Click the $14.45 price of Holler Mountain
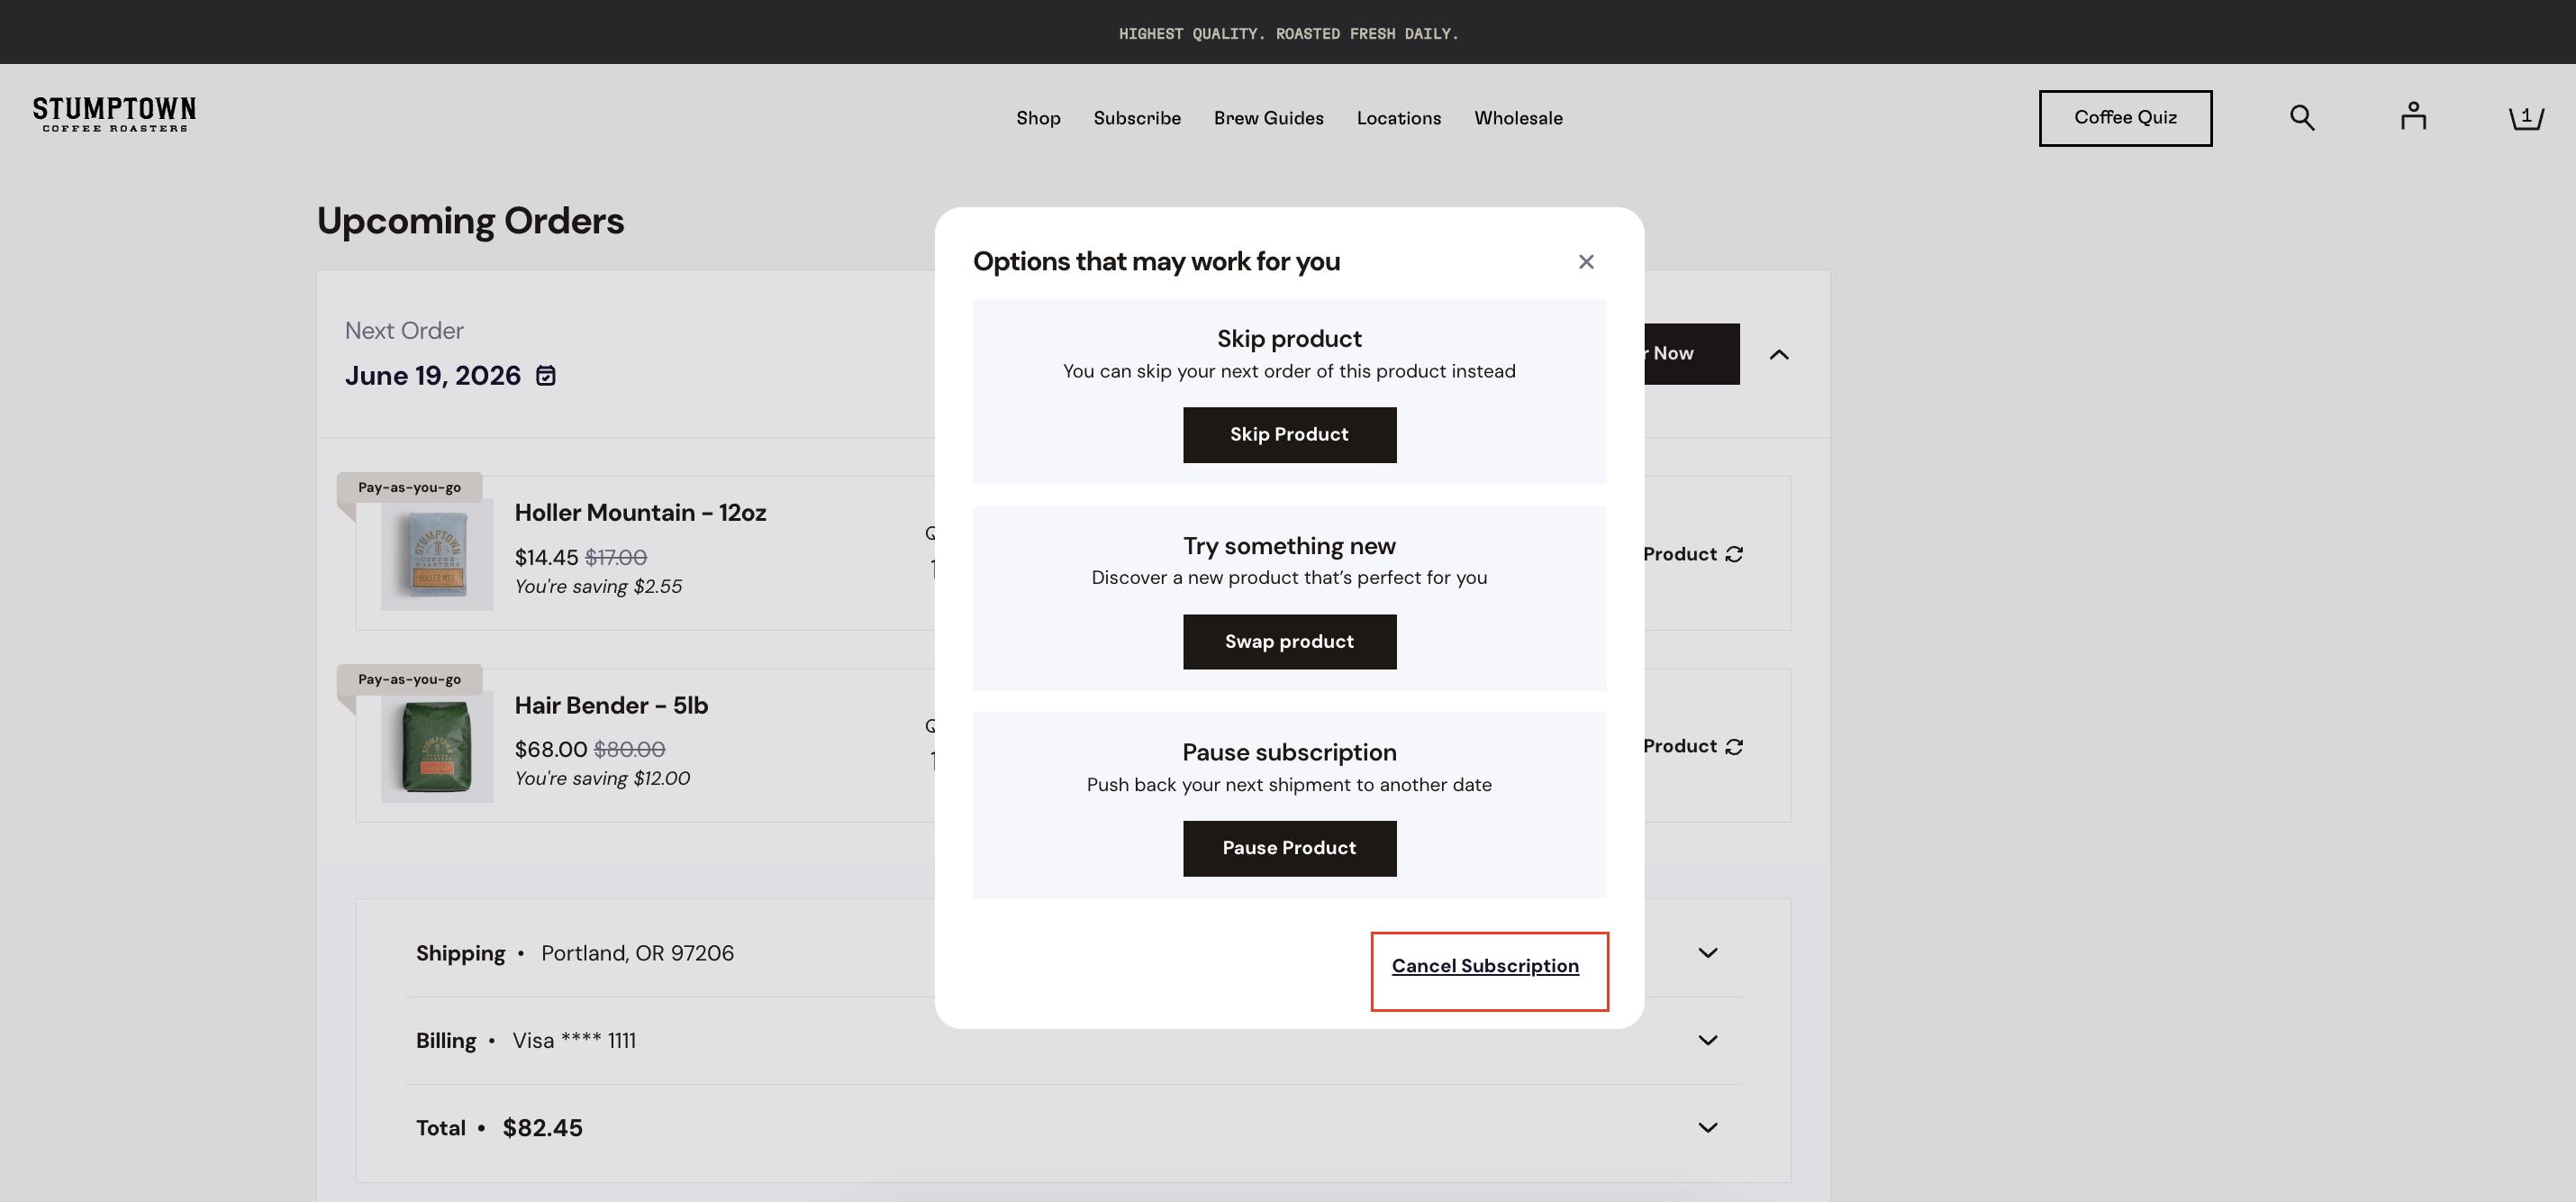The height and width of the screenshot is (1202, 2576). coord(546,558)
